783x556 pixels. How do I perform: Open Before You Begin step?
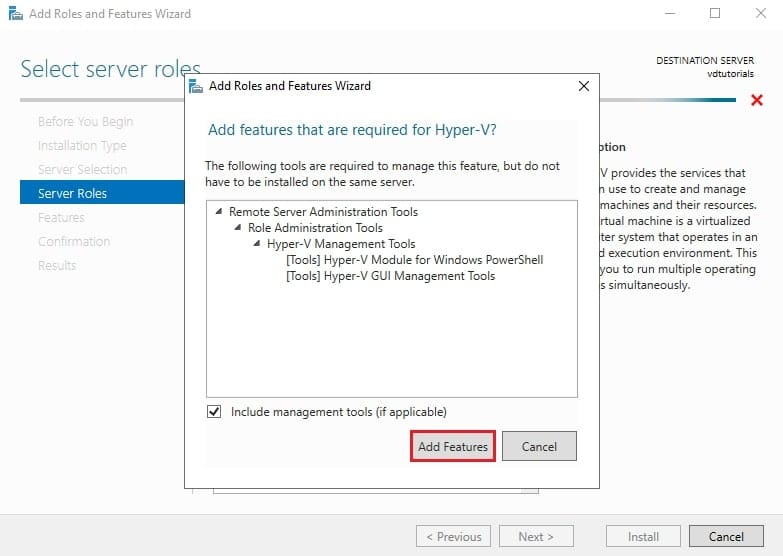85,121
